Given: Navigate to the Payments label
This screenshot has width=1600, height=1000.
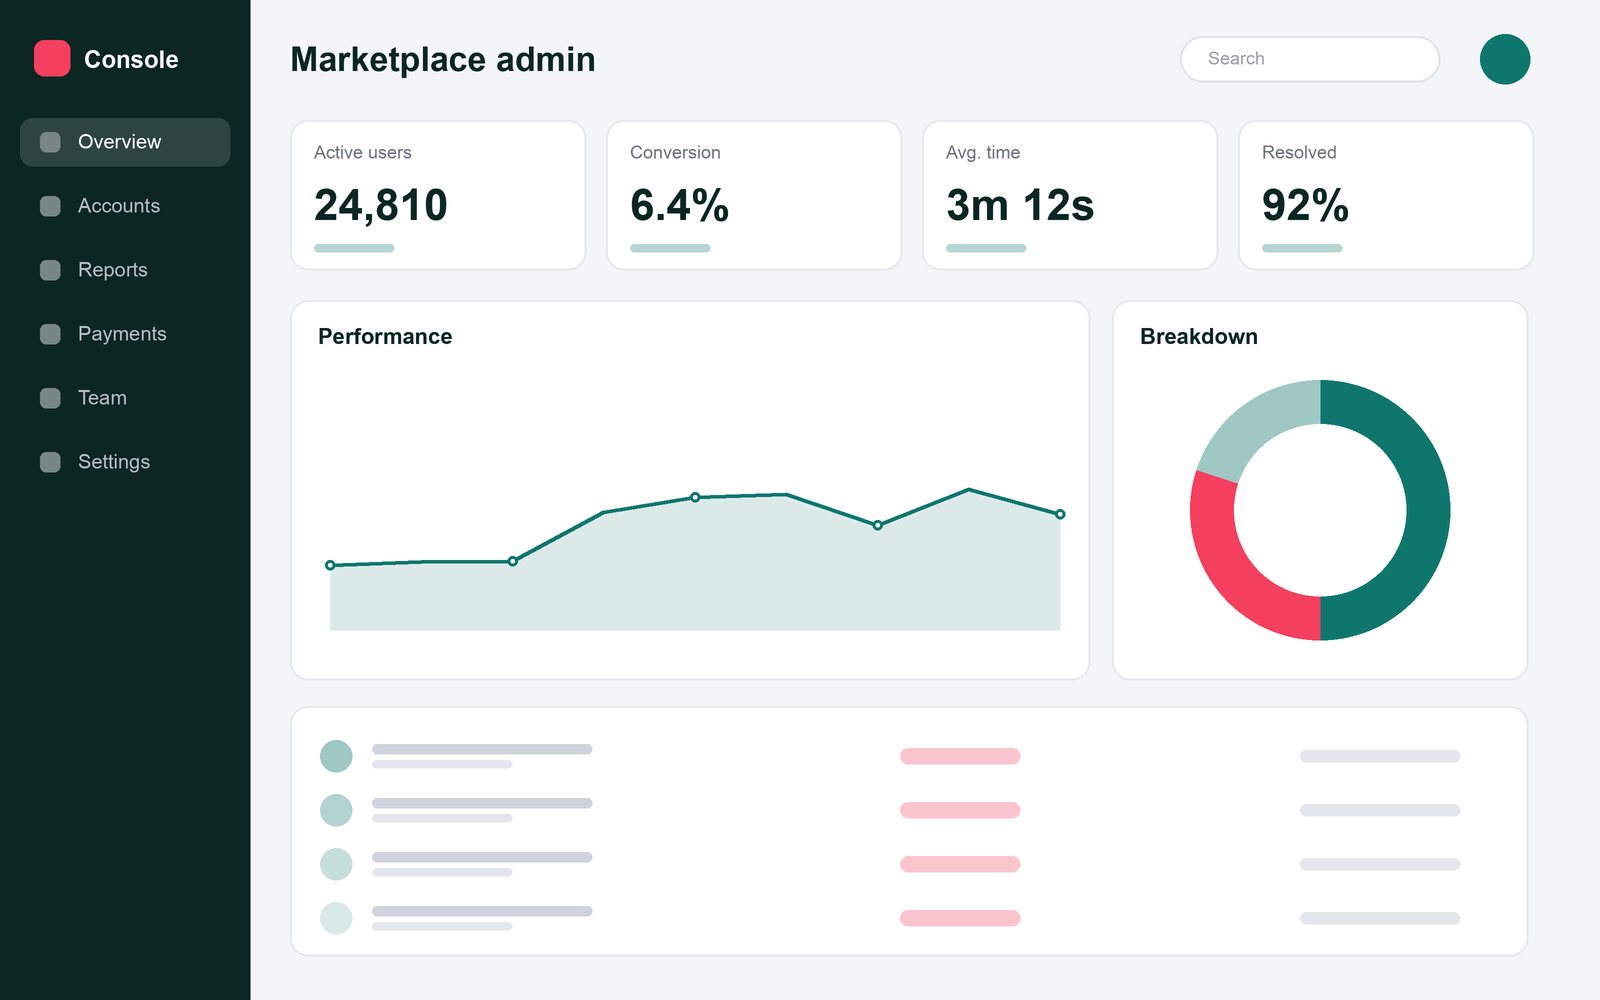Looking at the screenshot, I should [x=122, y=334].
